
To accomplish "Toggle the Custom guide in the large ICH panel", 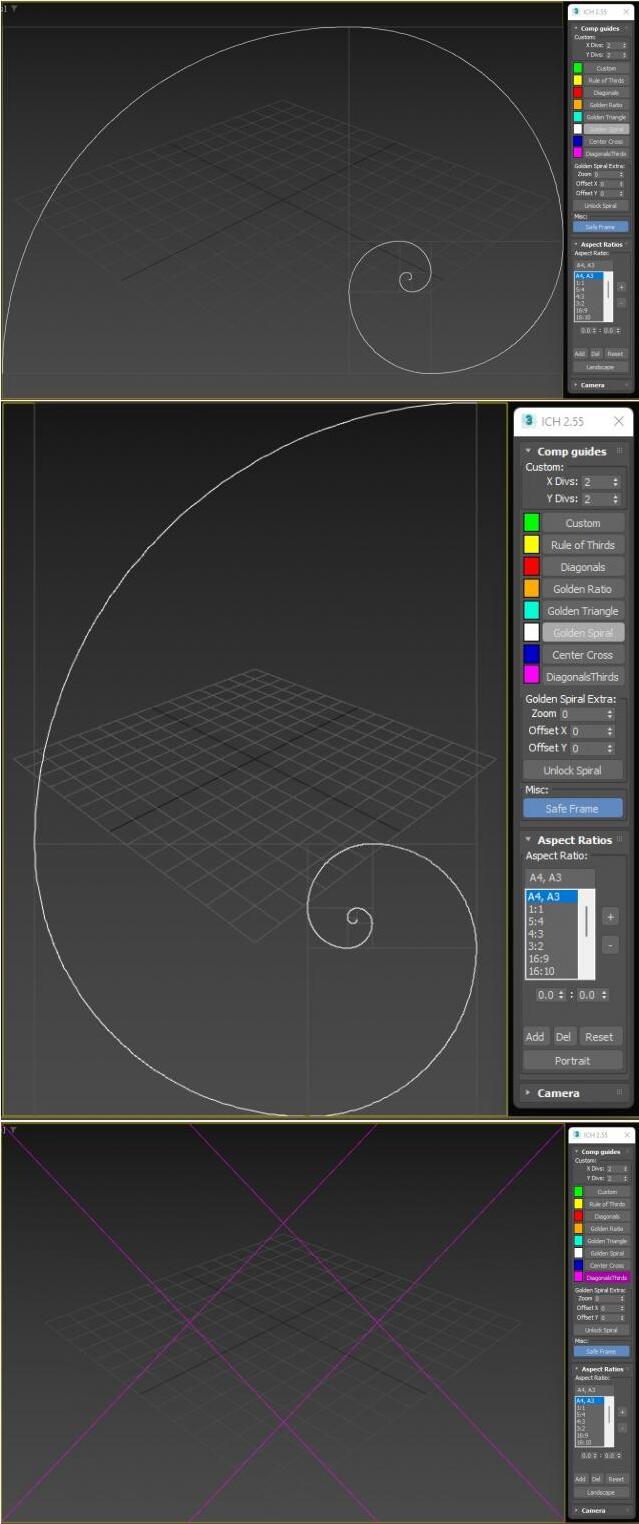I will pyautogui.click(x=583, y=522).
